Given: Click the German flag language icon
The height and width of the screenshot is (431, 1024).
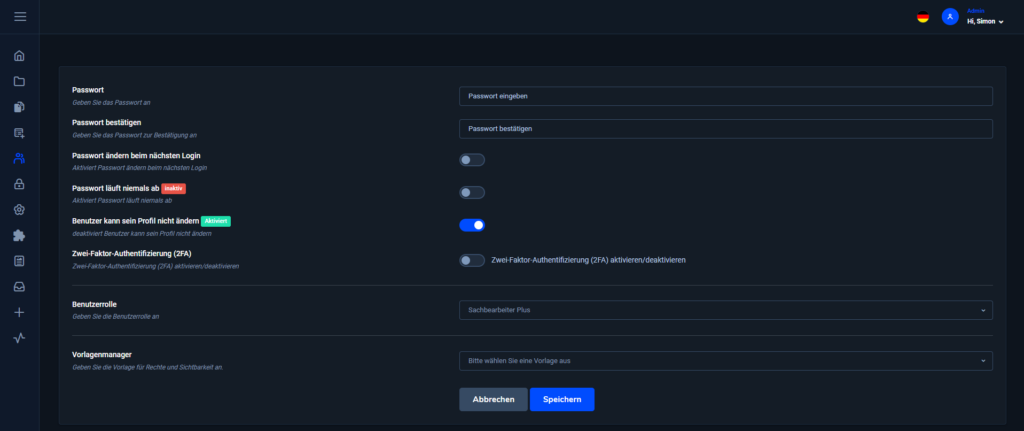Looking at the screenshot, I should 923,17.
